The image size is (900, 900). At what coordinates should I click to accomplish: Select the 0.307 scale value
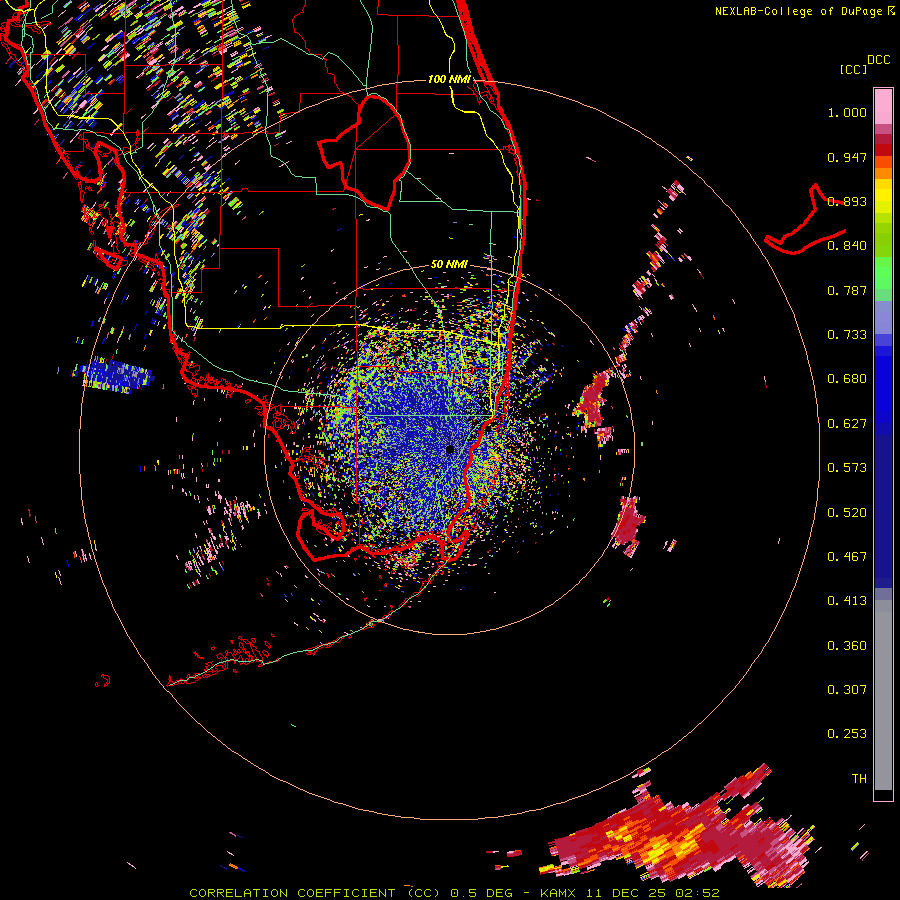[847, 690]
